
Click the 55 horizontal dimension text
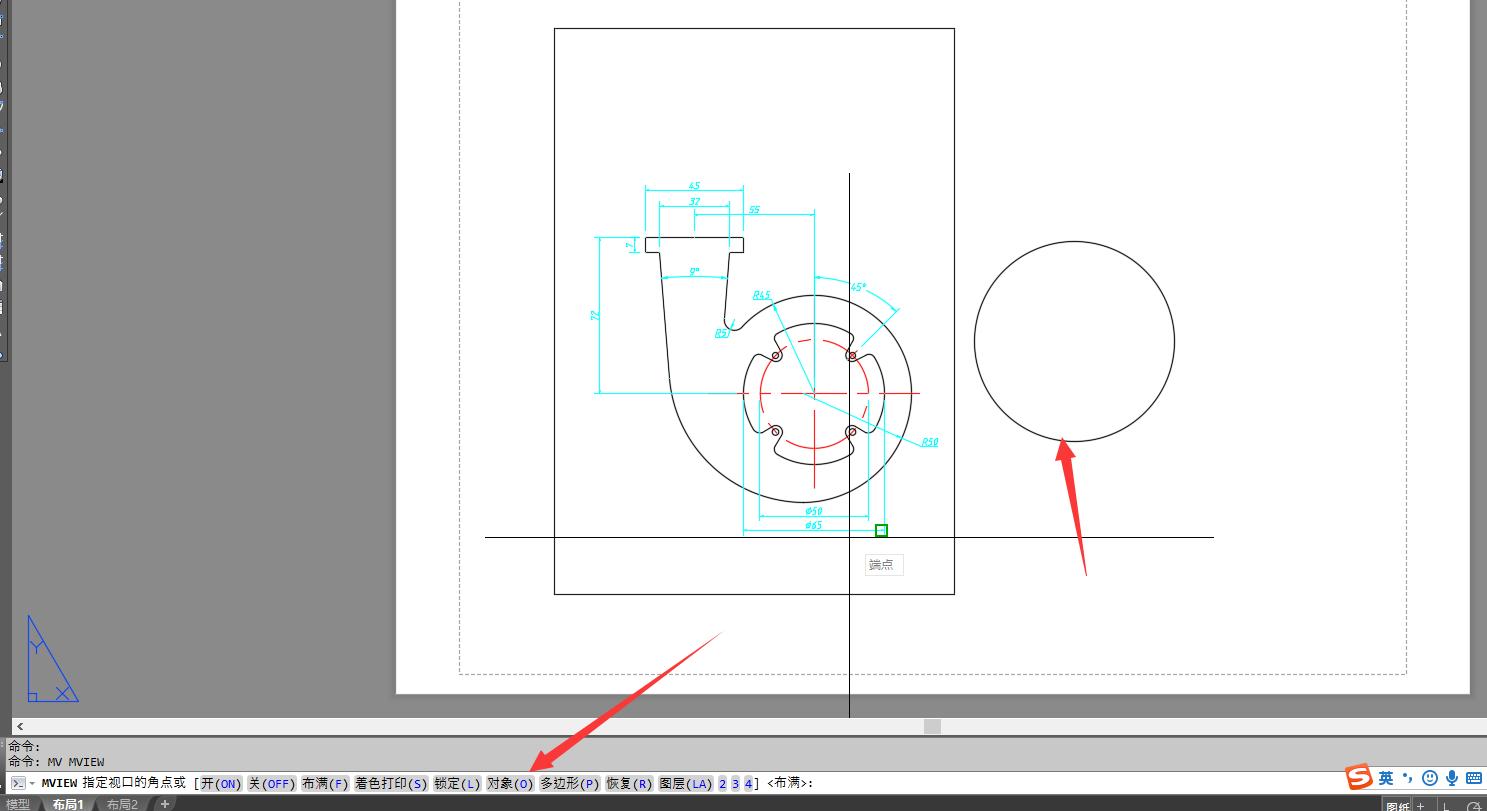(x=754, y=210)
